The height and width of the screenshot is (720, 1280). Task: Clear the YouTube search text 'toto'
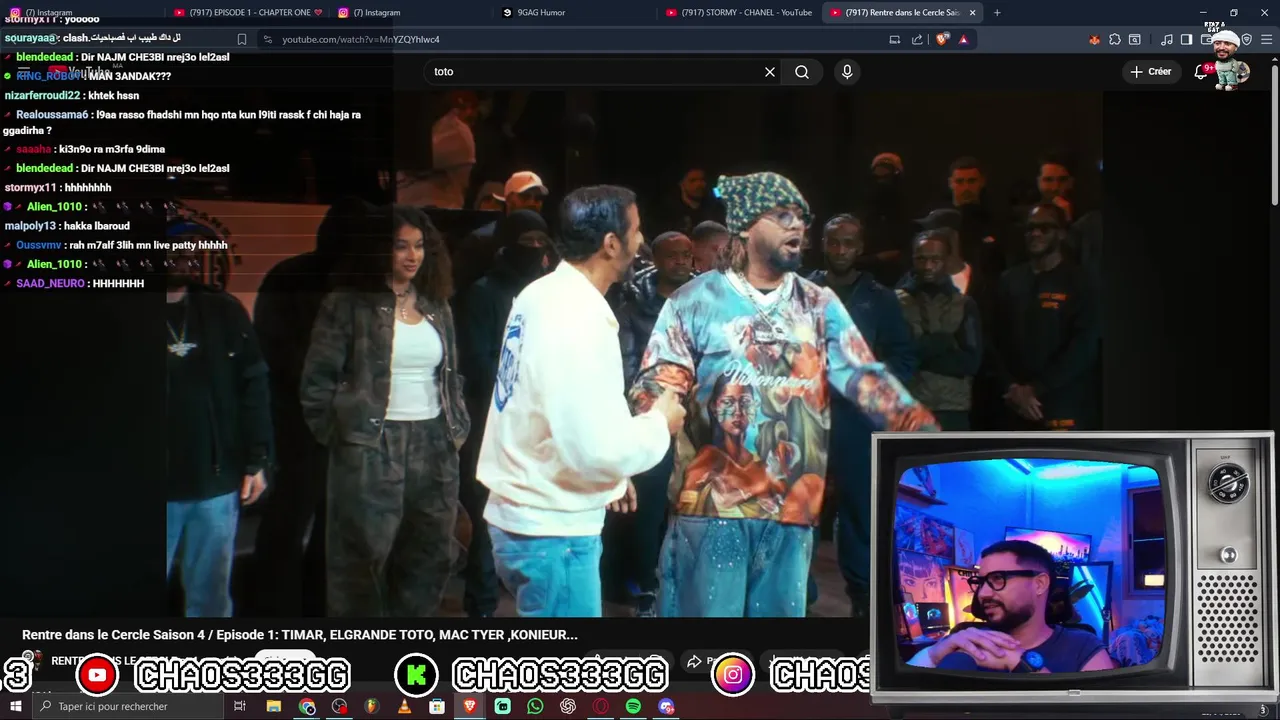tap(770, 72)
